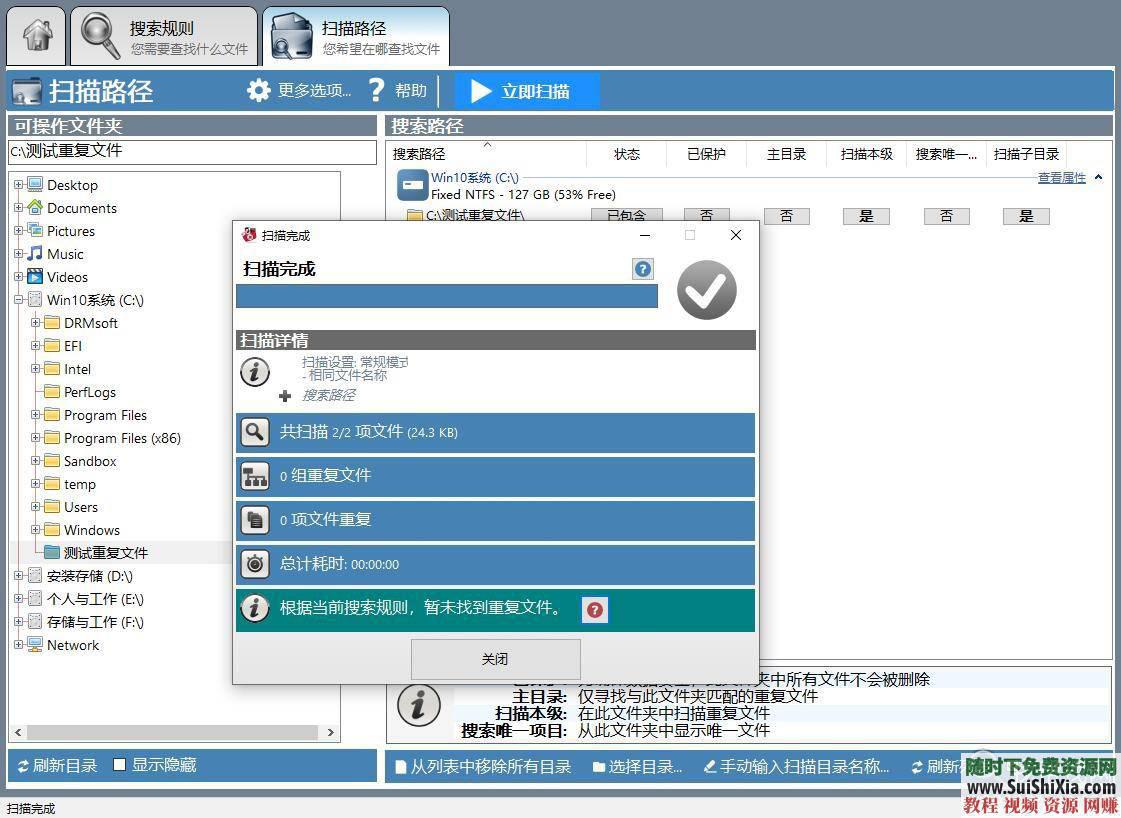Image resolution: width=1121 pixels, height=818 pixels.
Task: Open 查看属性 link for the C drive
Action: (x=1061, y=177)
